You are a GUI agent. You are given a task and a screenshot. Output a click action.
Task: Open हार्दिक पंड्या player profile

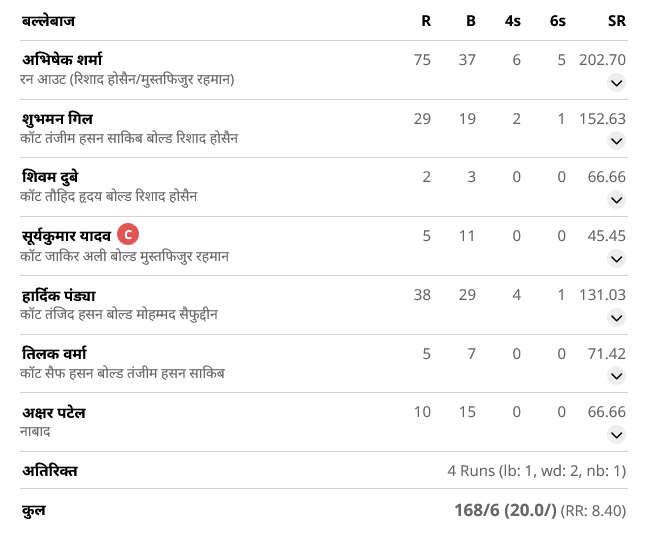[x=59, y=295]
